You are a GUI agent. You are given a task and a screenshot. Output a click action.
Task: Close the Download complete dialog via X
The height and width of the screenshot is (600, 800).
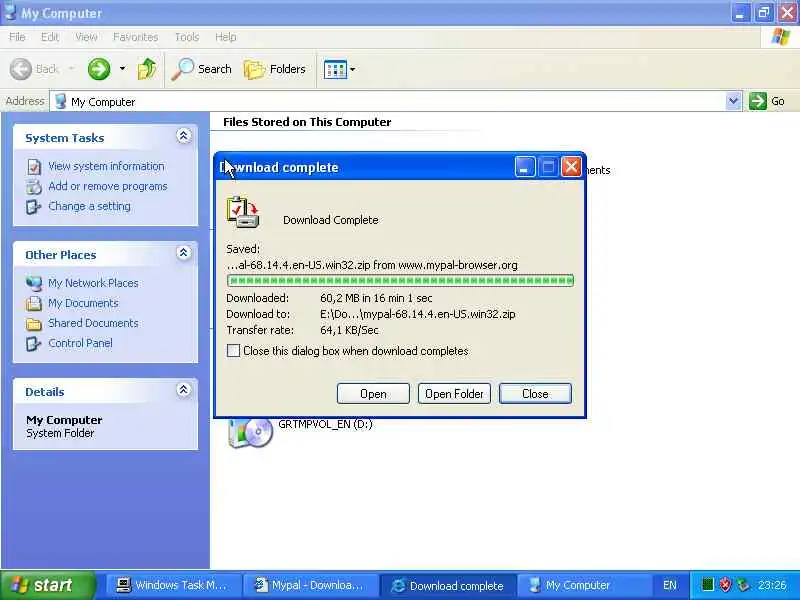click(x=571, y=167)
